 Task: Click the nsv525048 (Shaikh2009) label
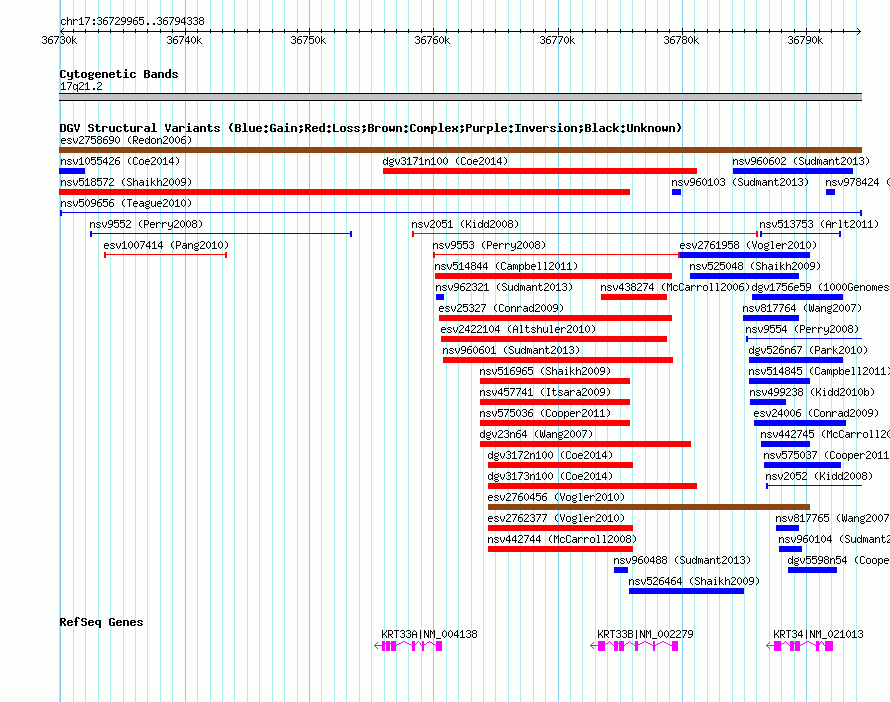click(755, 266)
